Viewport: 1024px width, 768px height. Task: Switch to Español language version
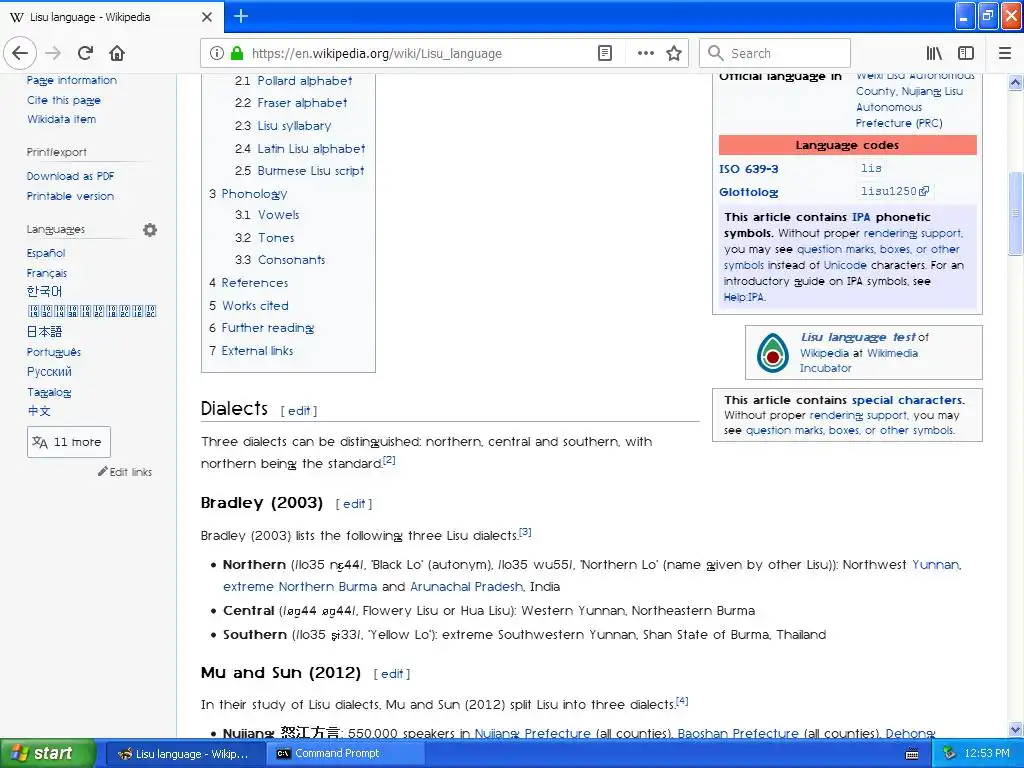pyautogui.click(x=46, y=253)
